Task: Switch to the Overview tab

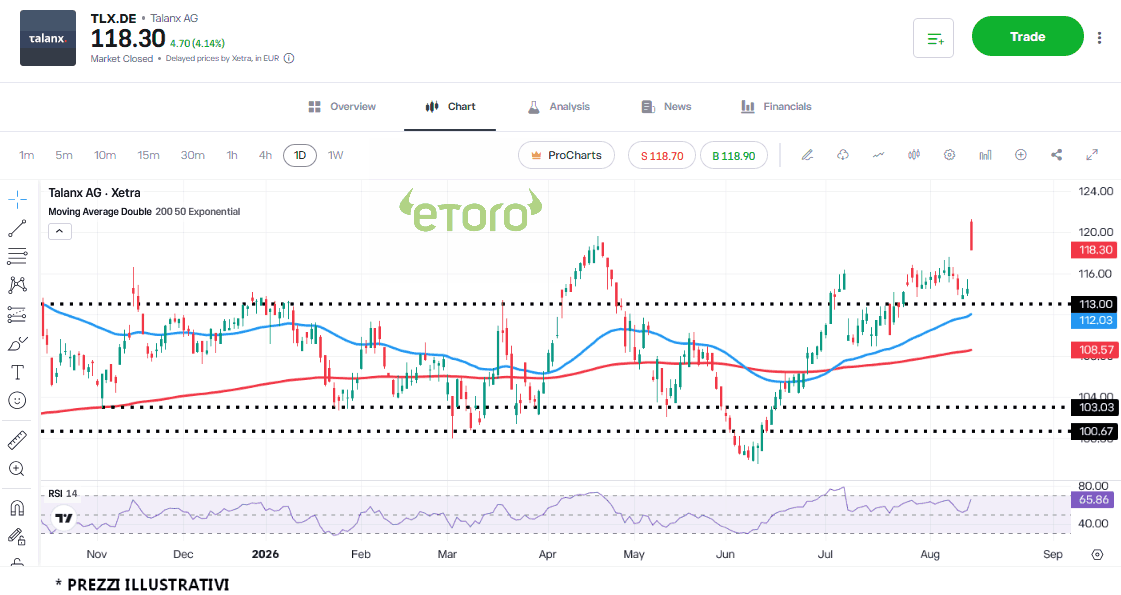Action: point(342,107)
